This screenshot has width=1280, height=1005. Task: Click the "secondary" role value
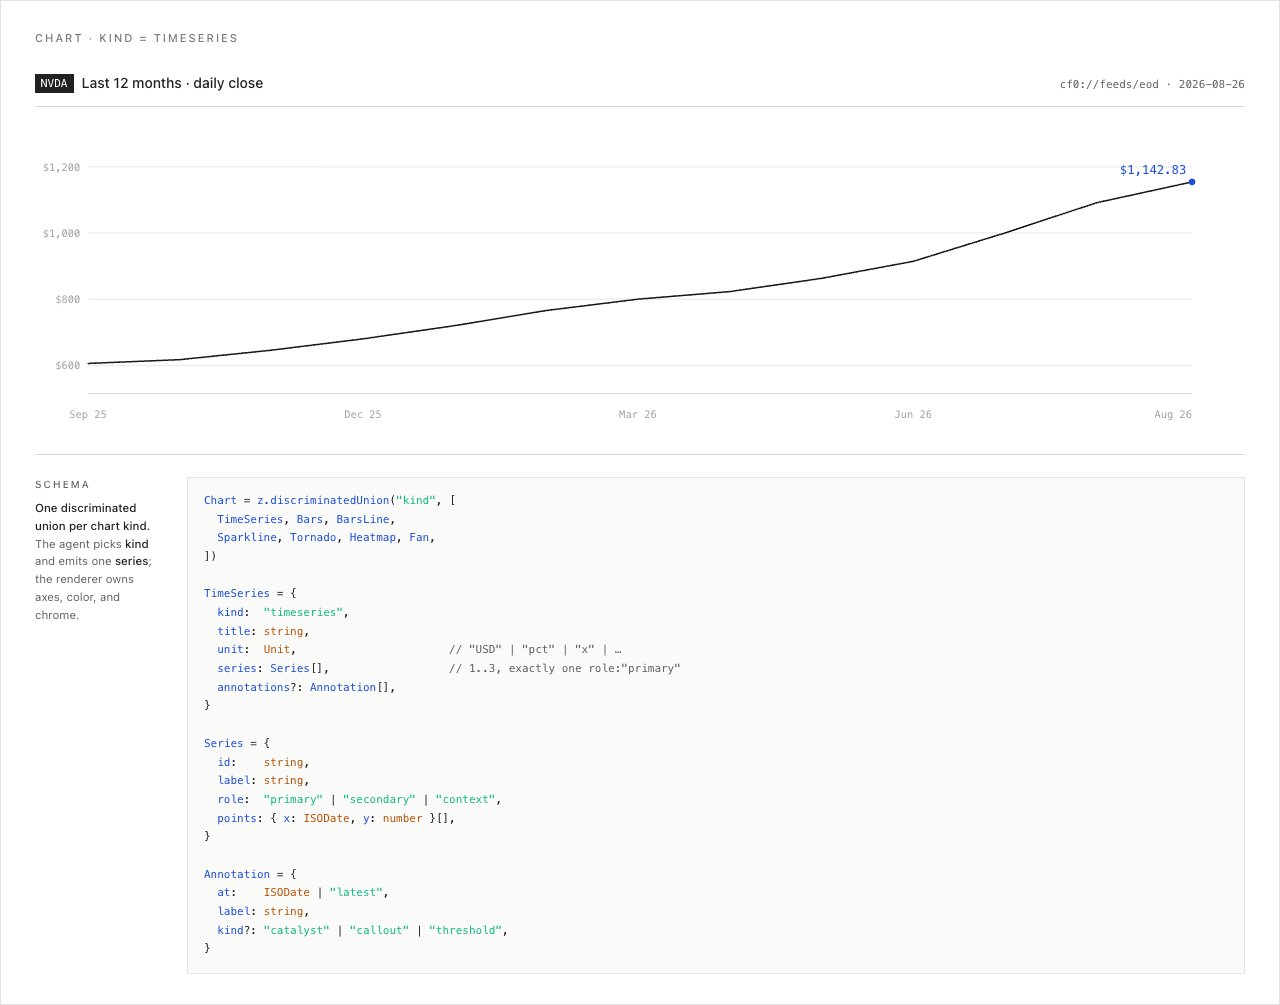point(379,799)
